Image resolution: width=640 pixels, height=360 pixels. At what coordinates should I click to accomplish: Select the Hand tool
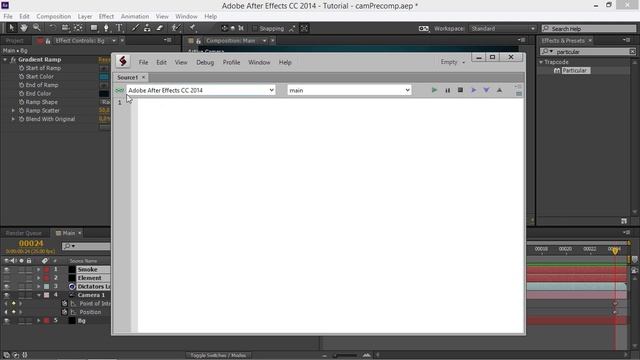[x=24, y=28]
